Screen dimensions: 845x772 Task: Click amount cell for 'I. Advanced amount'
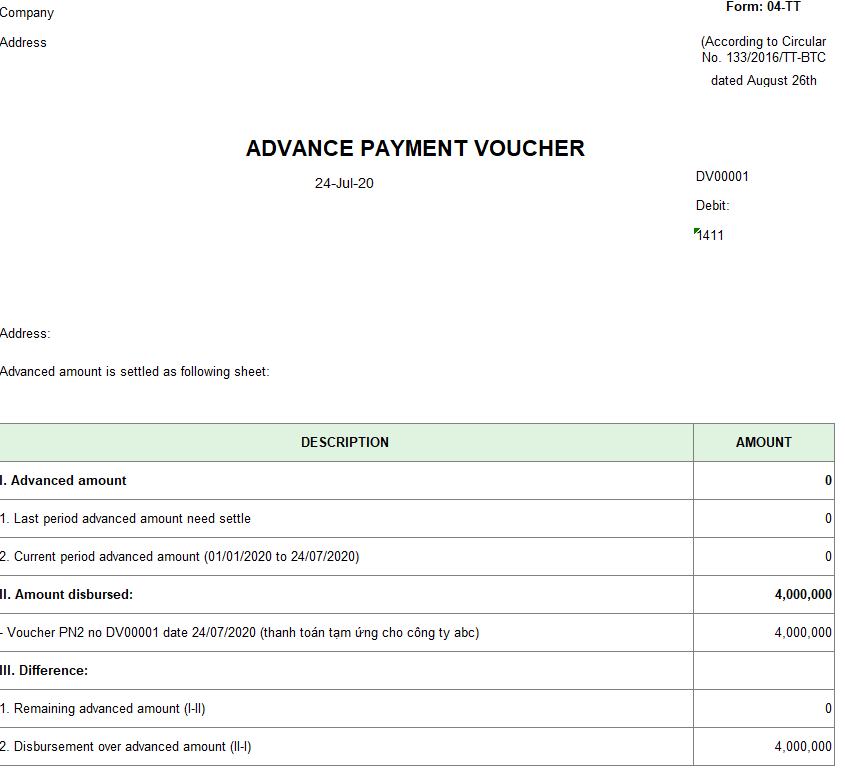tap(763, 481)
